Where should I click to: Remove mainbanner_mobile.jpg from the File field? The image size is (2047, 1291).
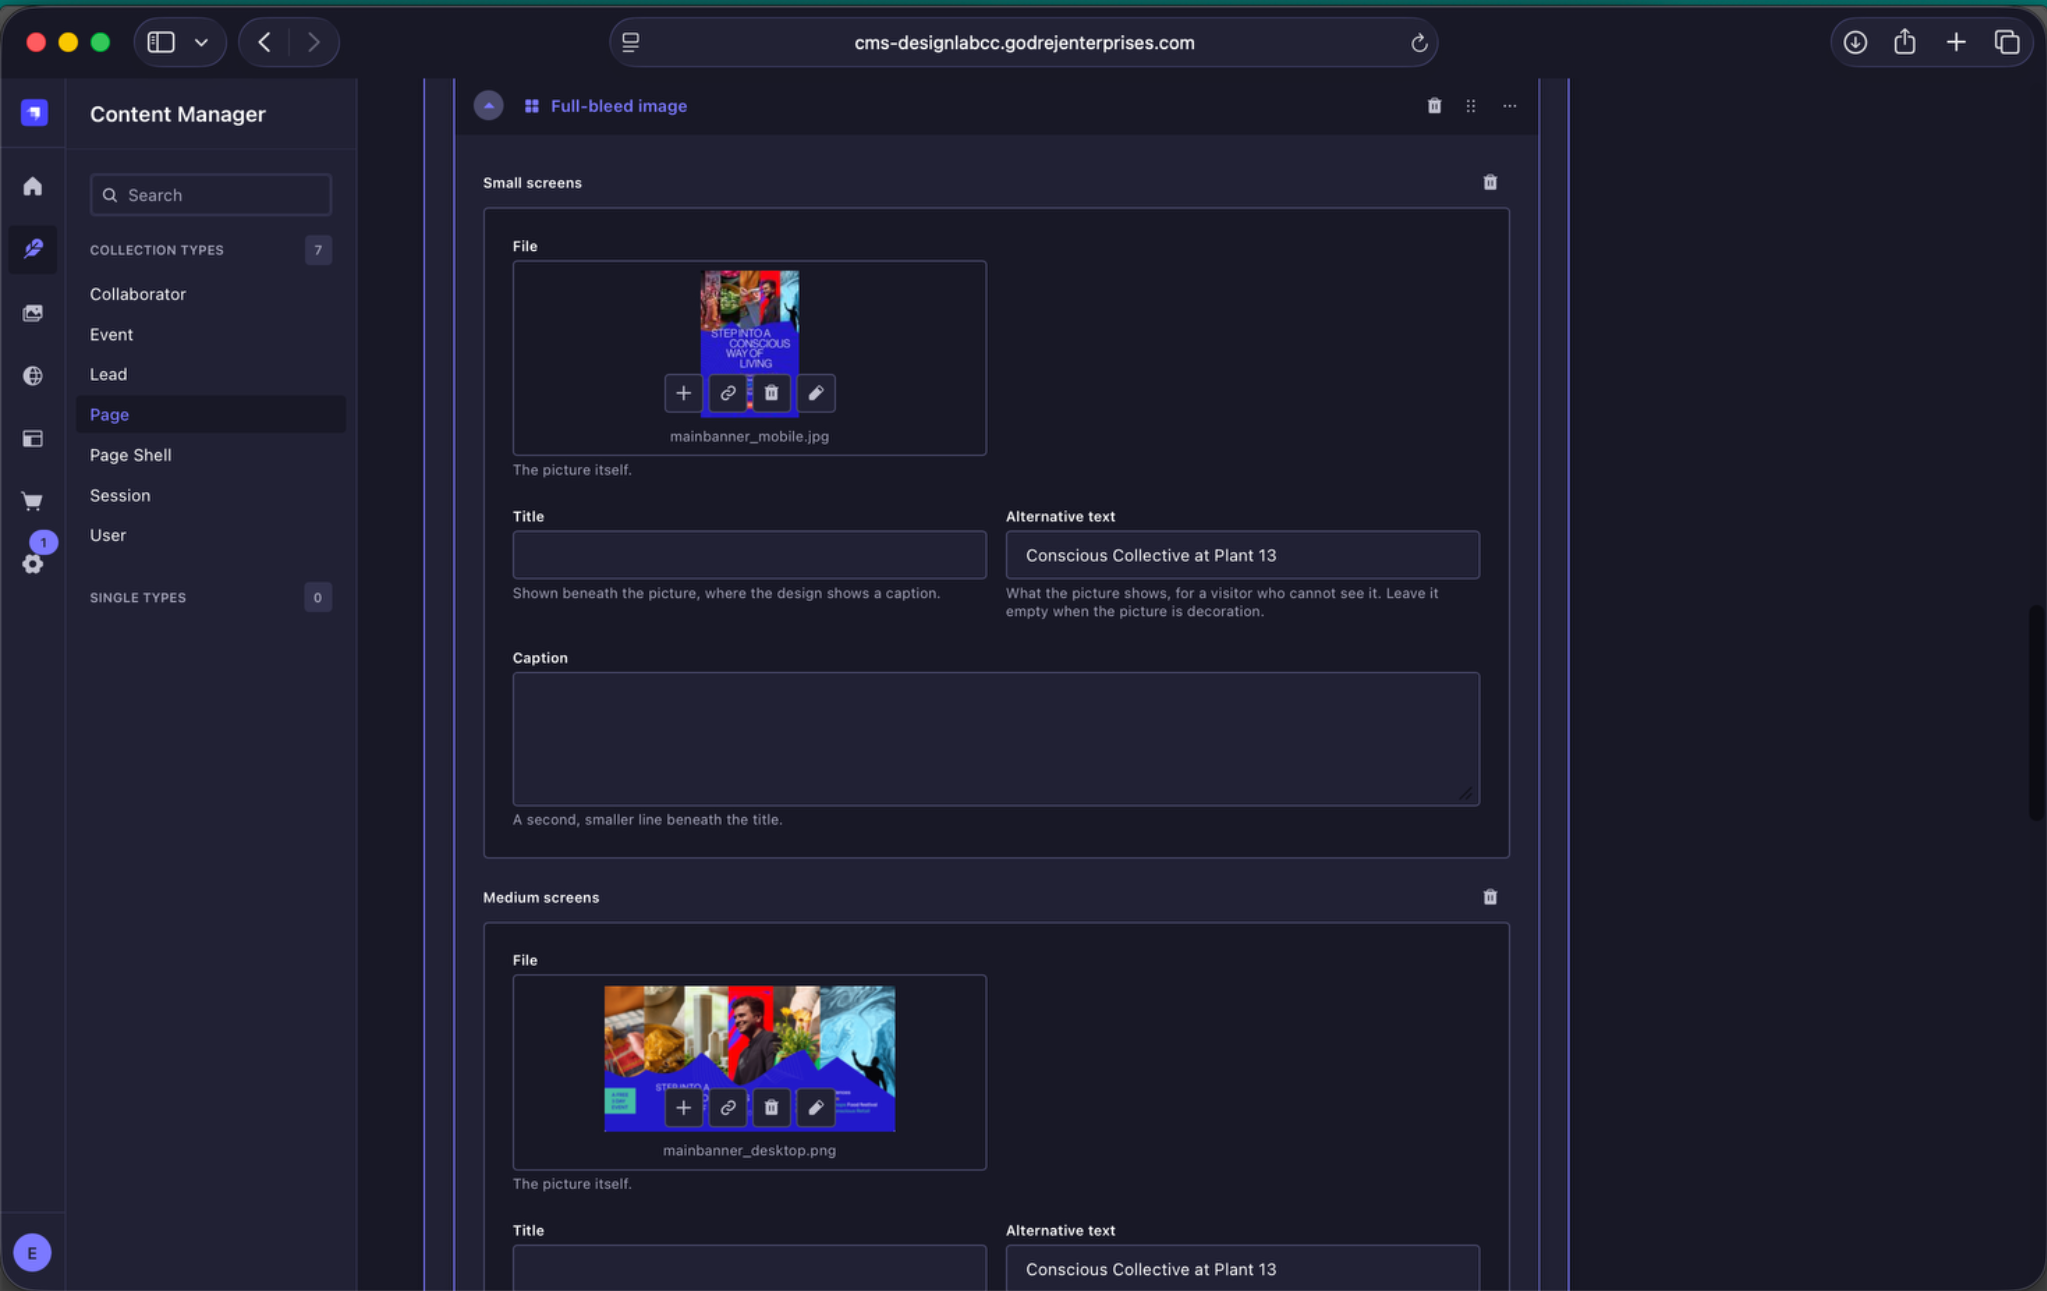click(771, 393)
